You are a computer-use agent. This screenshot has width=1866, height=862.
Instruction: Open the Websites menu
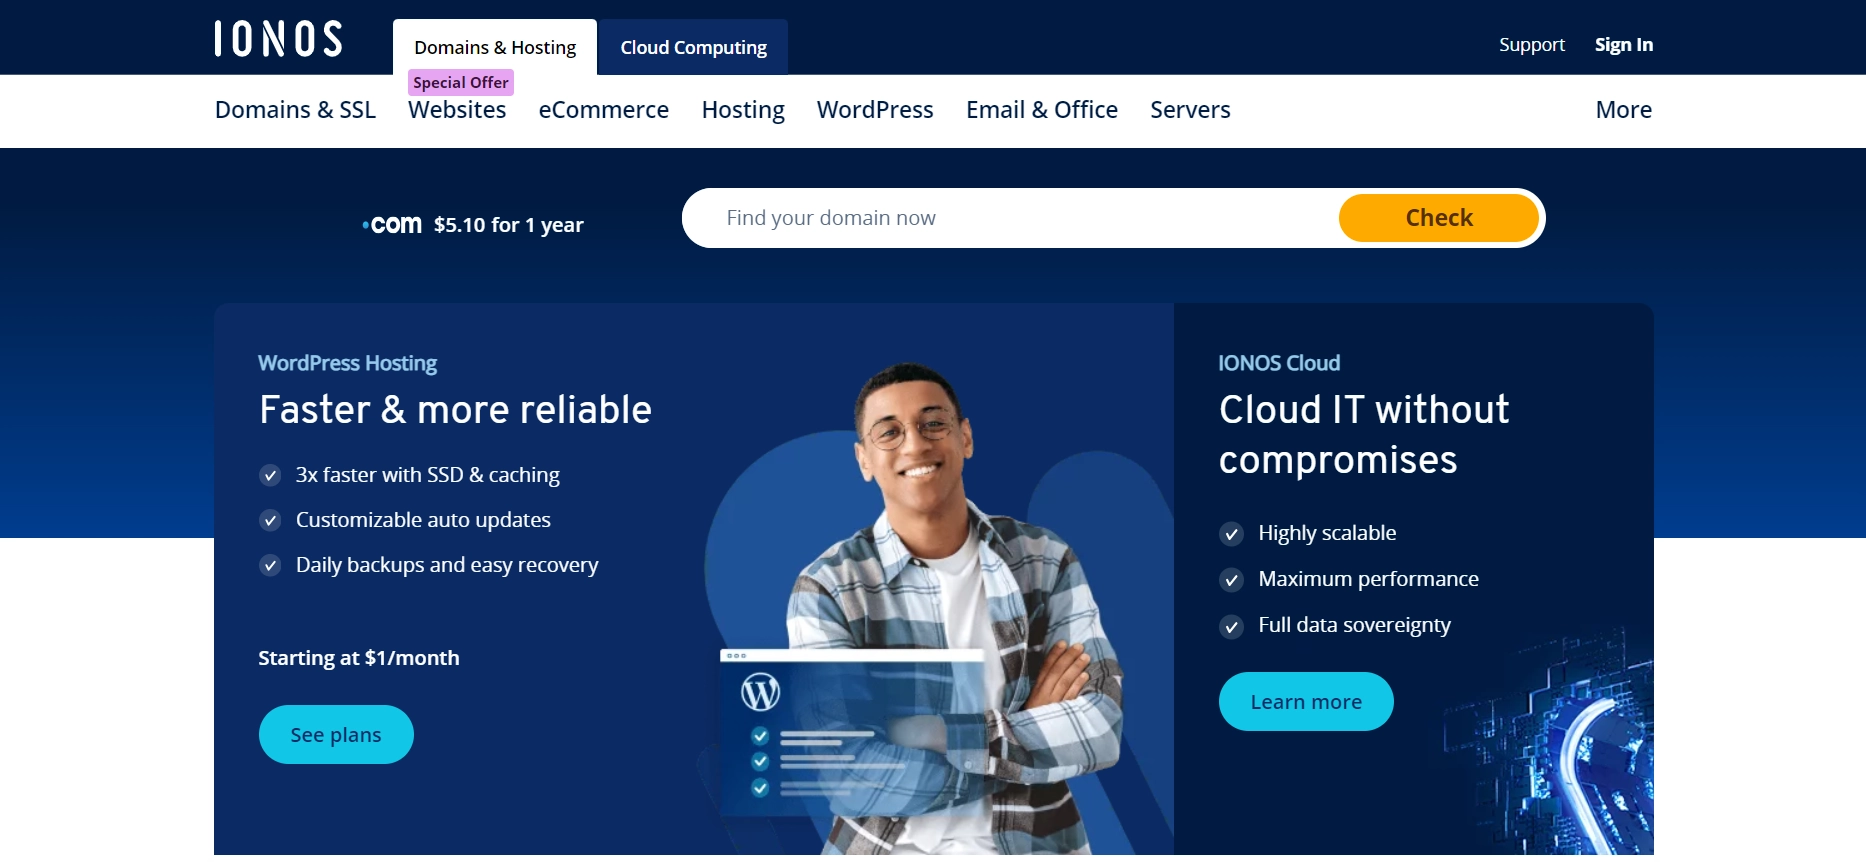pyautogui.click(x=457, y=110)
